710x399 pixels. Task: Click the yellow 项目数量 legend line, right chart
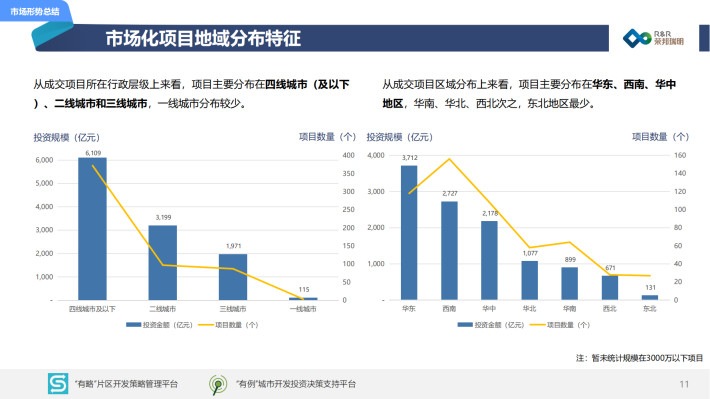pyautogui.click(x=537, y=325)
